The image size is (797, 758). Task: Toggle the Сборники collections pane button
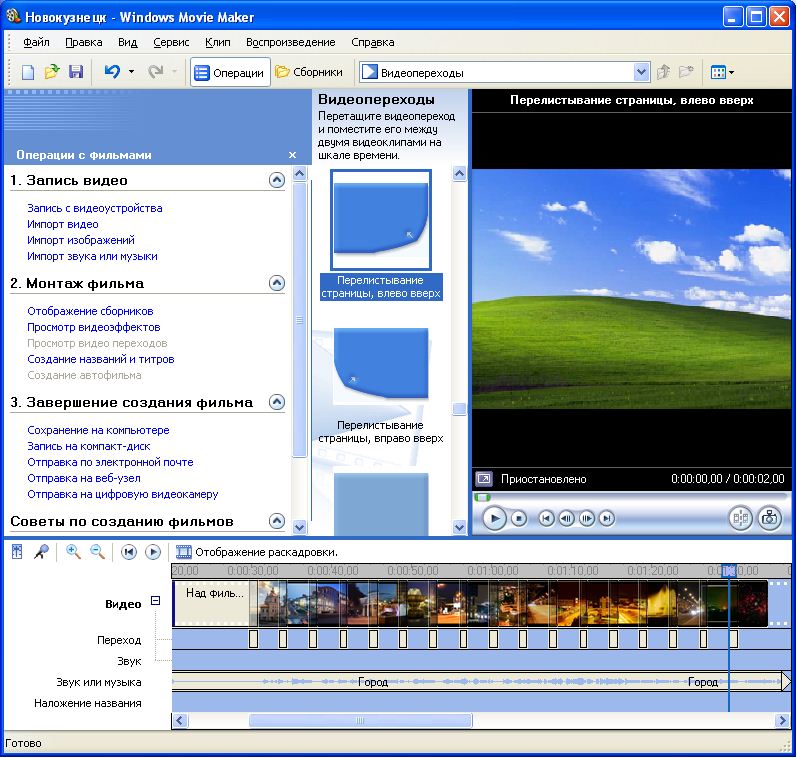pos(309,73)
